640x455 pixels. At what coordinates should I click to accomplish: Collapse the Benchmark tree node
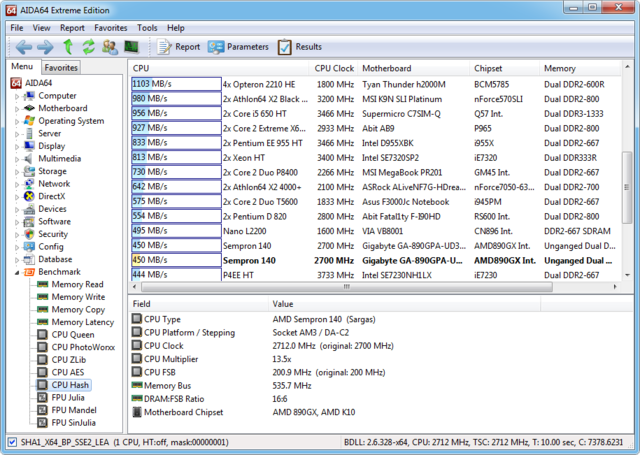(x=17, y=271)
